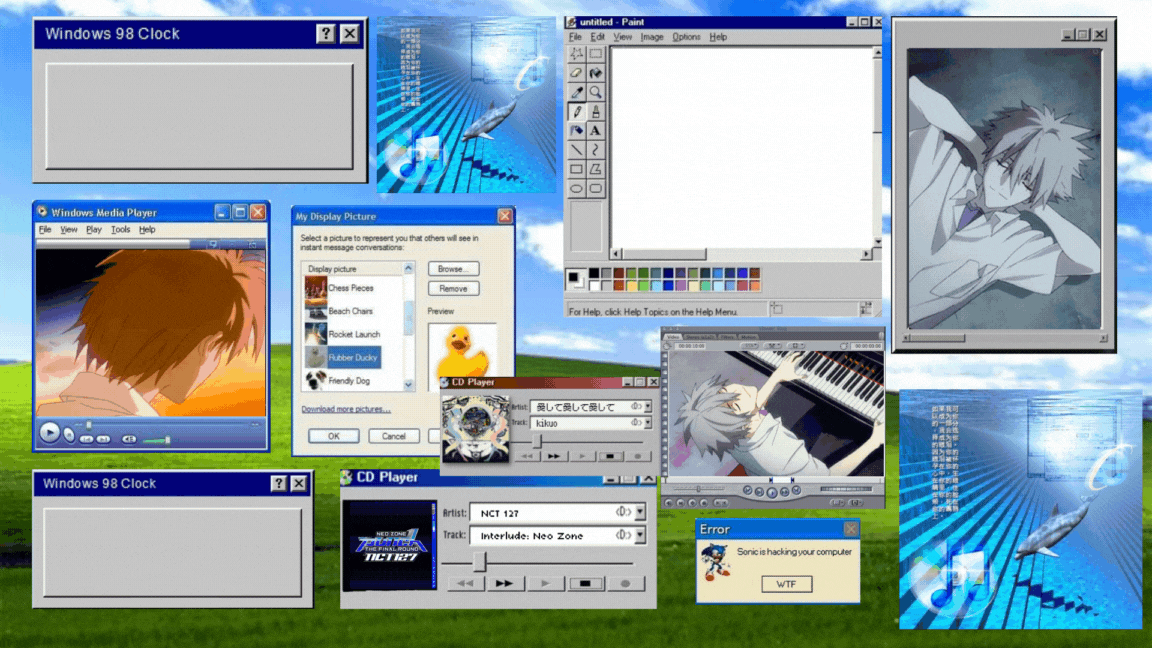Select the rectangular Select tool in Paint
Screen dimensions: 1152x648
pyautogui.click(x=596, y=54)
